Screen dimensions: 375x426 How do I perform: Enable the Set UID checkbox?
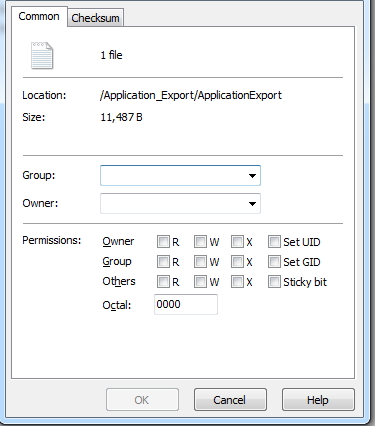pos(274,241)
